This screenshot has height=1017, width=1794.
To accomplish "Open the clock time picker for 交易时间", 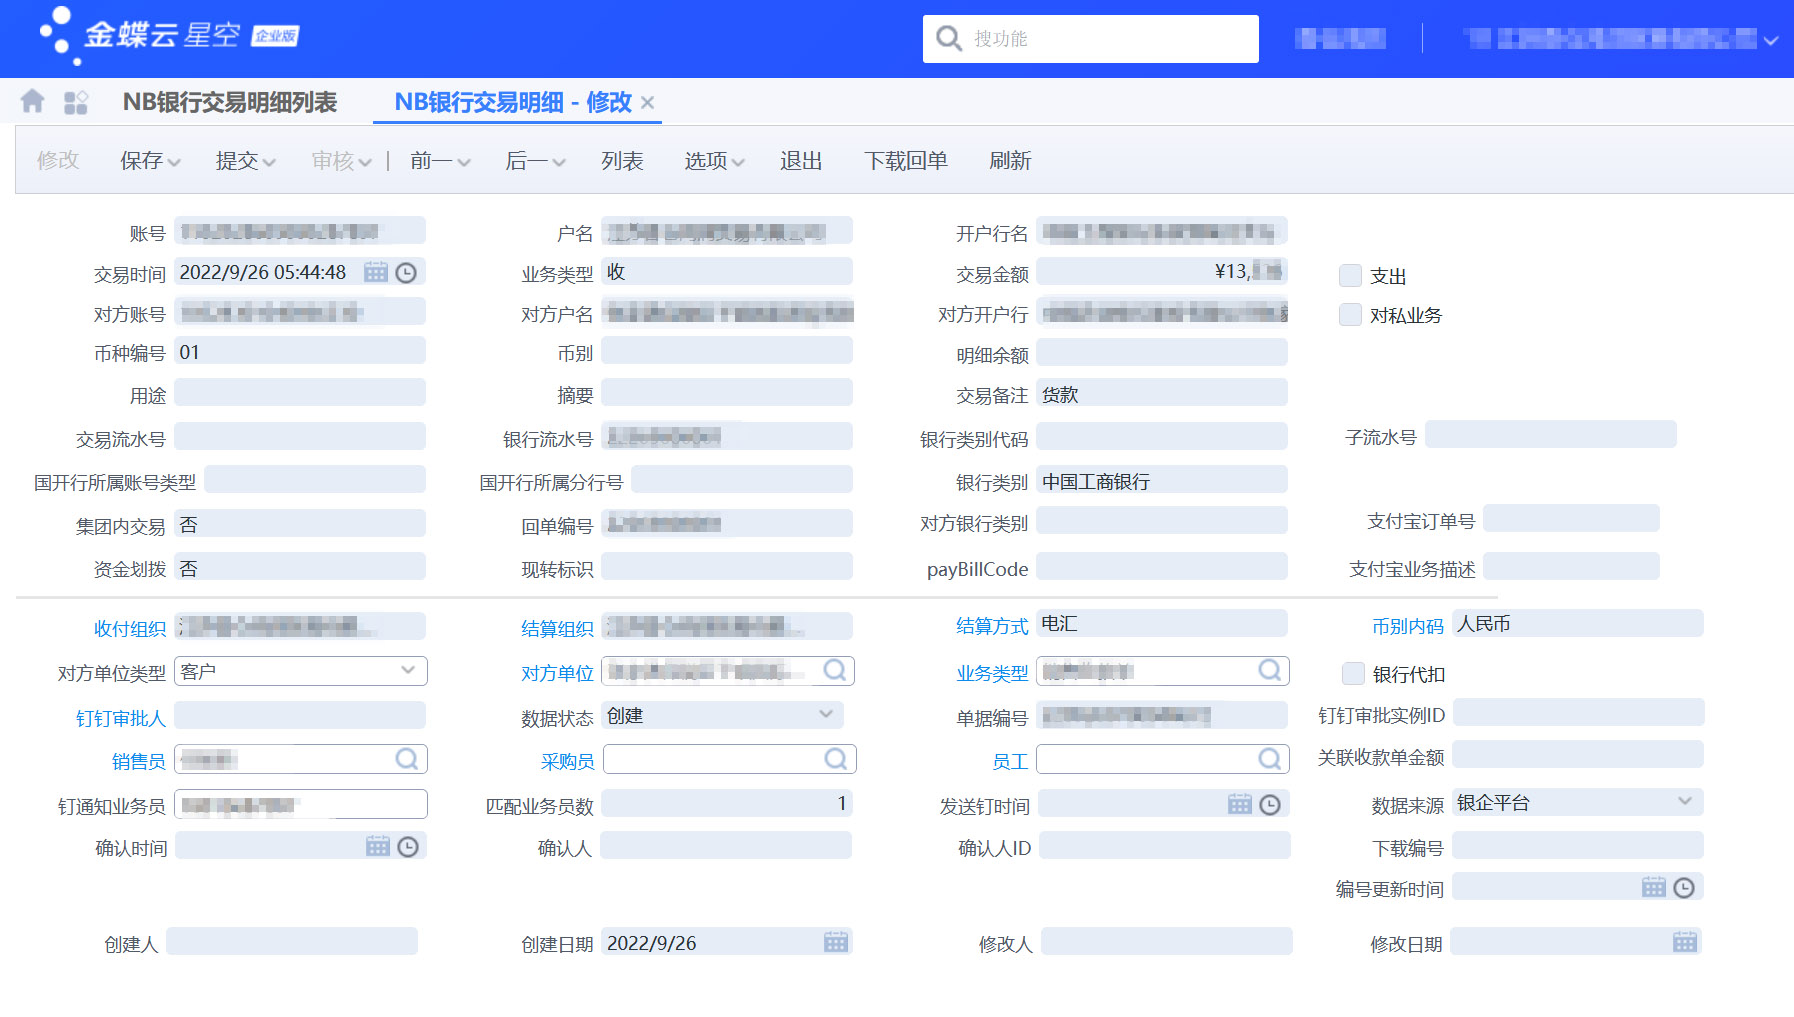I will [x=406, y=272].
